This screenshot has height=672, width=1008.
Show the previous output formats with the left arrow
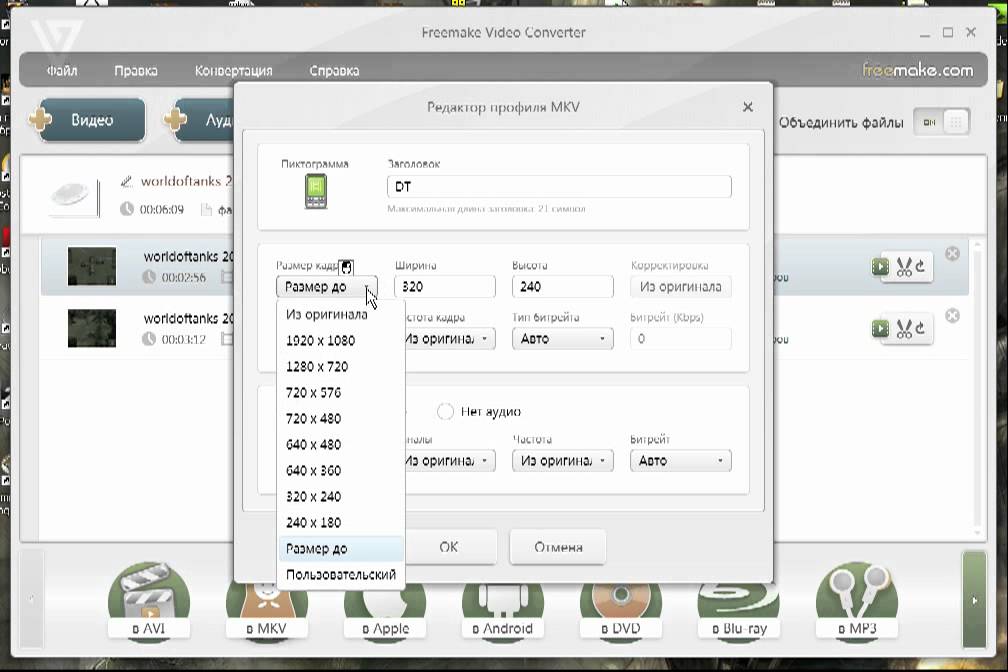pyautogui.click(x=32, y=599)
